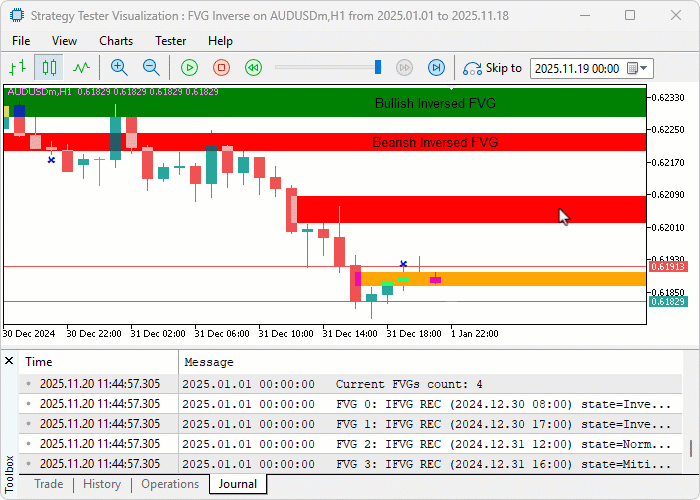Open the Charts menu
Image resolution: width=700 pixels, height=500 pixels.
point(116,41)
